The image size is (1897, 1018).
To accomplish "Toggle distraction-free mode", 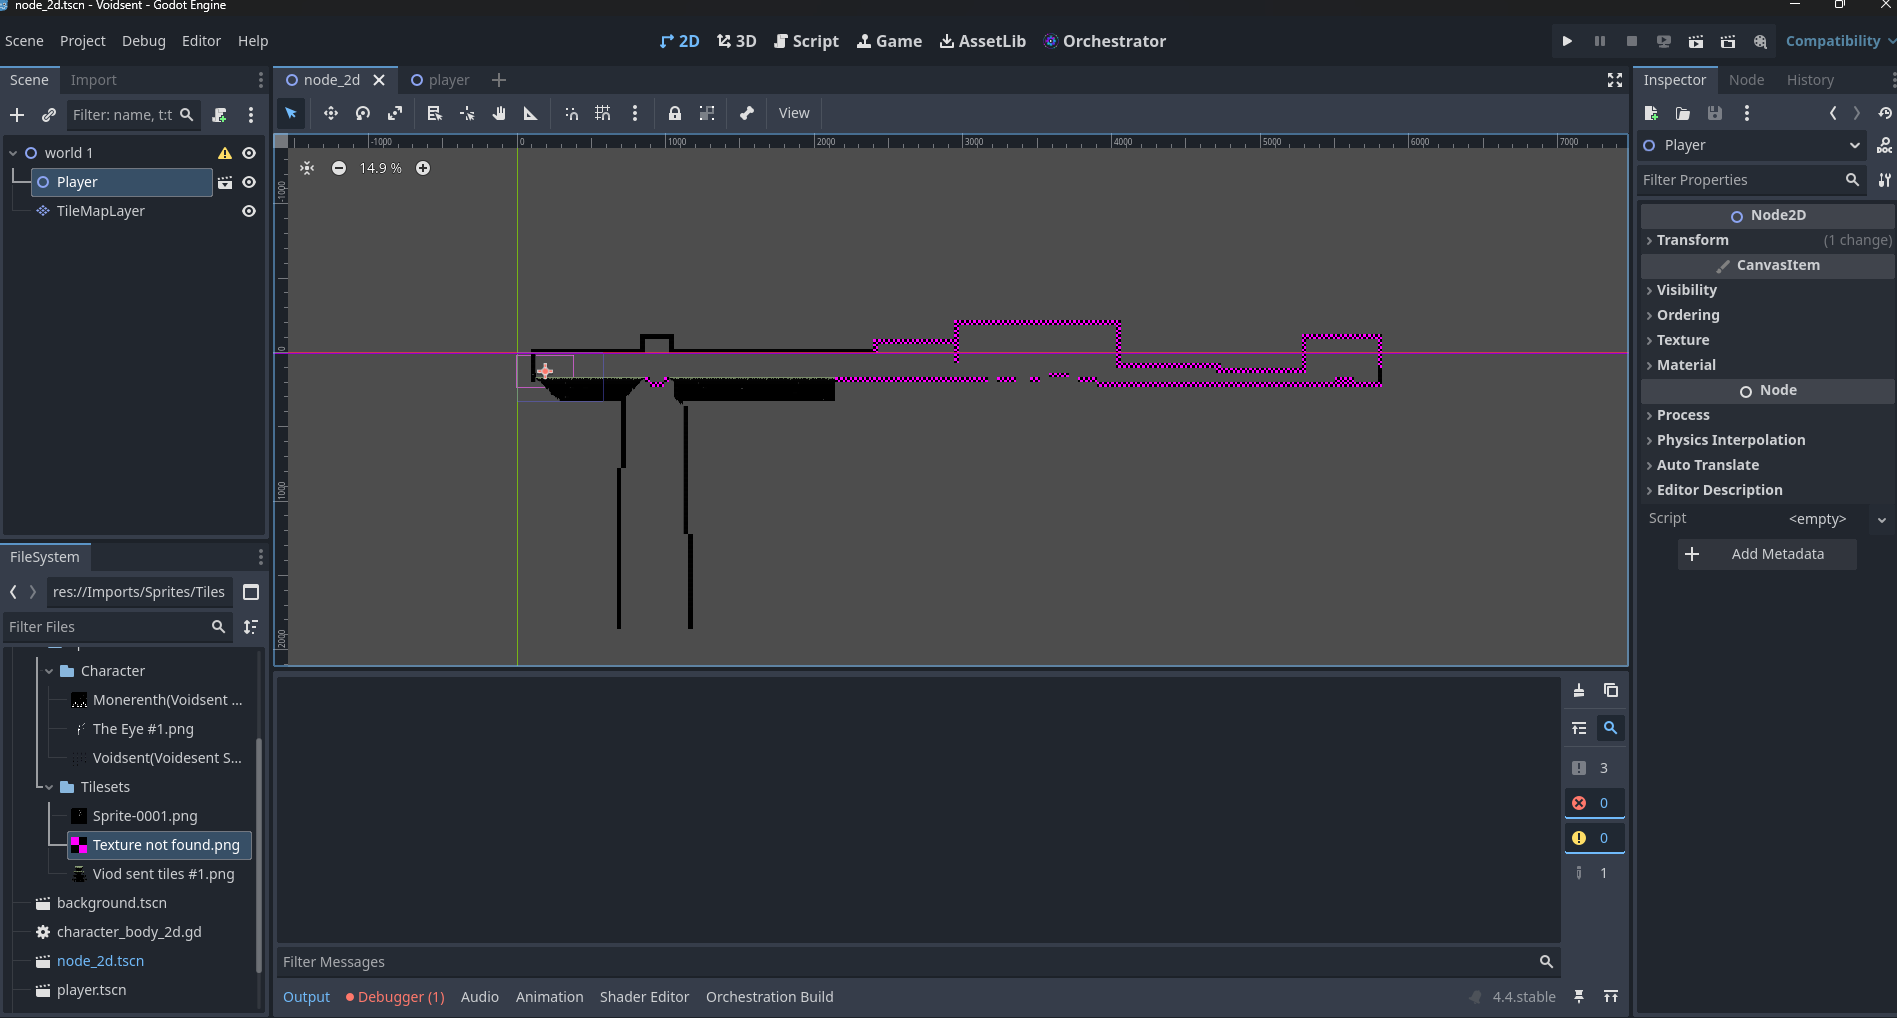I will tap(1615, 80).
